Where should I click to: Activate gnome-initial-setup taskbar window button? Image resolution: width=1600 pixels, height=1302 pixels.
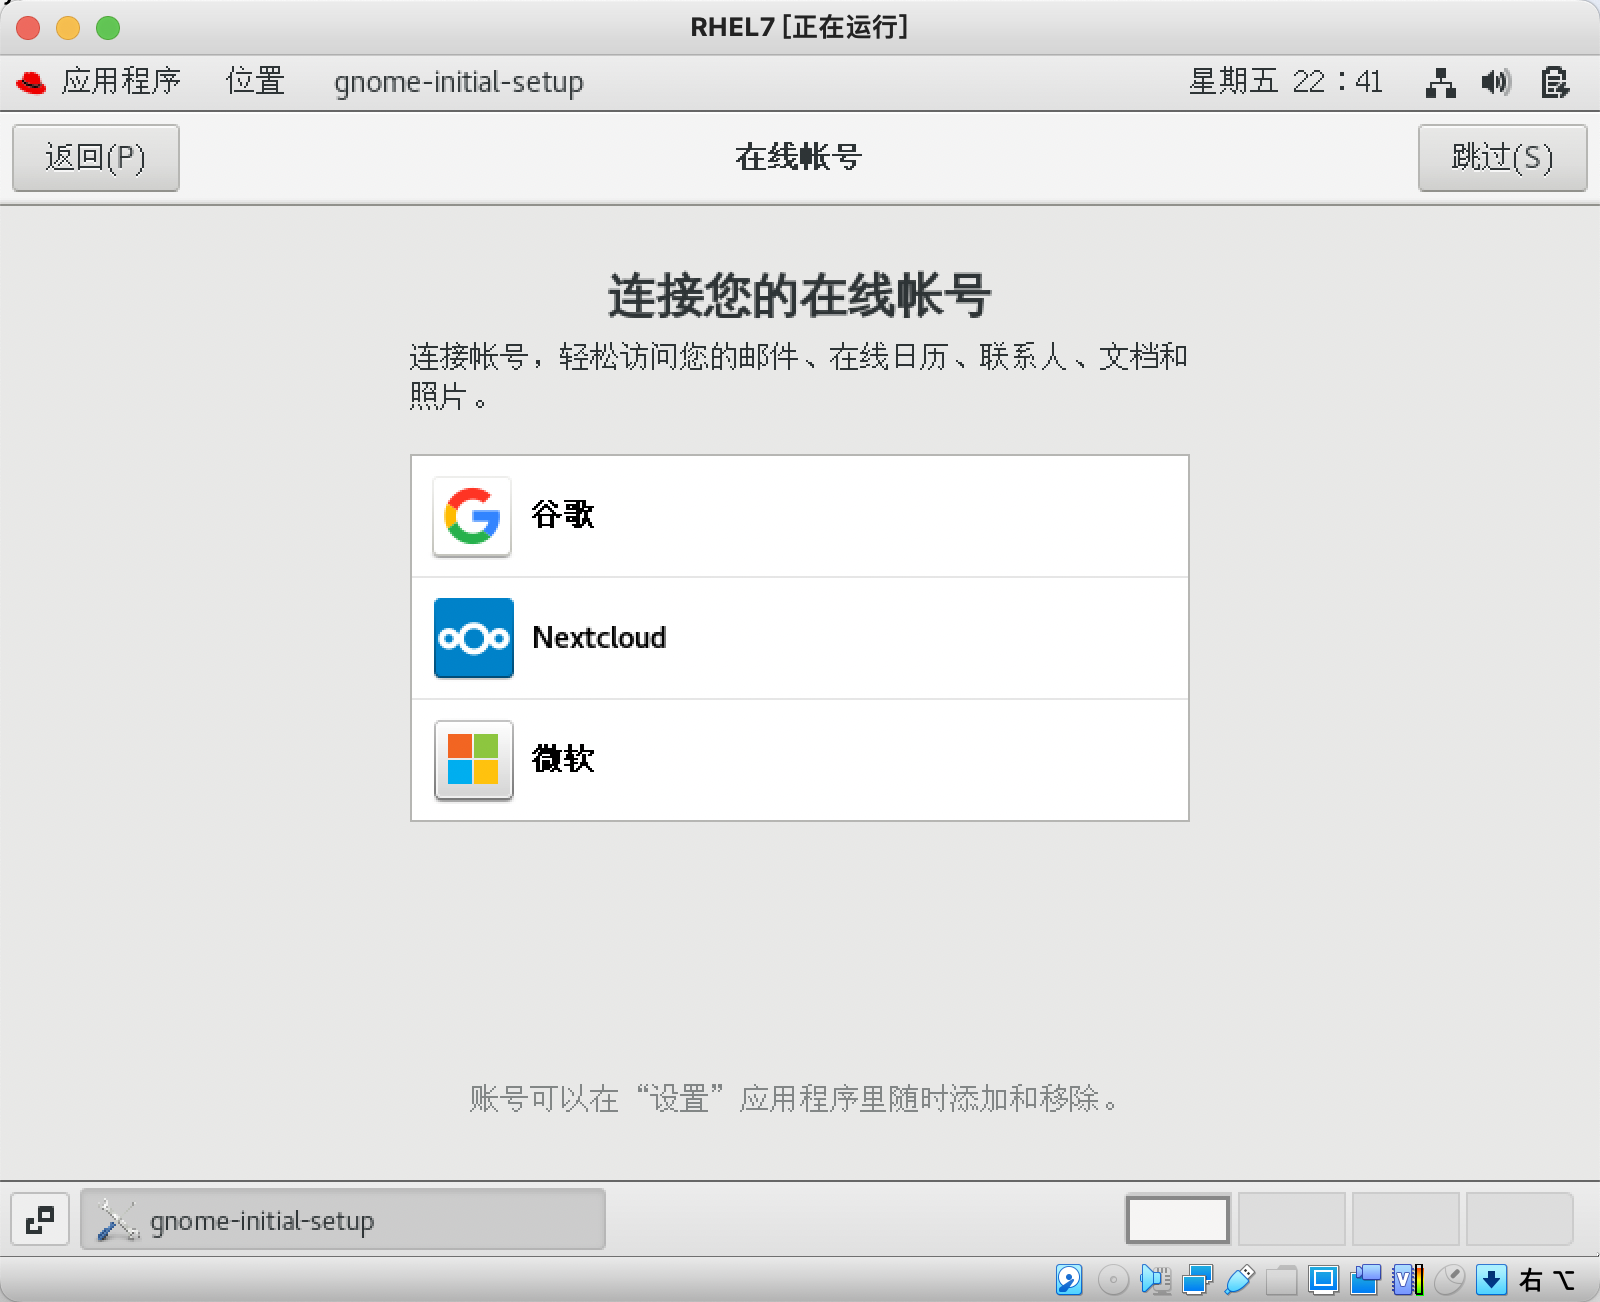(343, 1220)
